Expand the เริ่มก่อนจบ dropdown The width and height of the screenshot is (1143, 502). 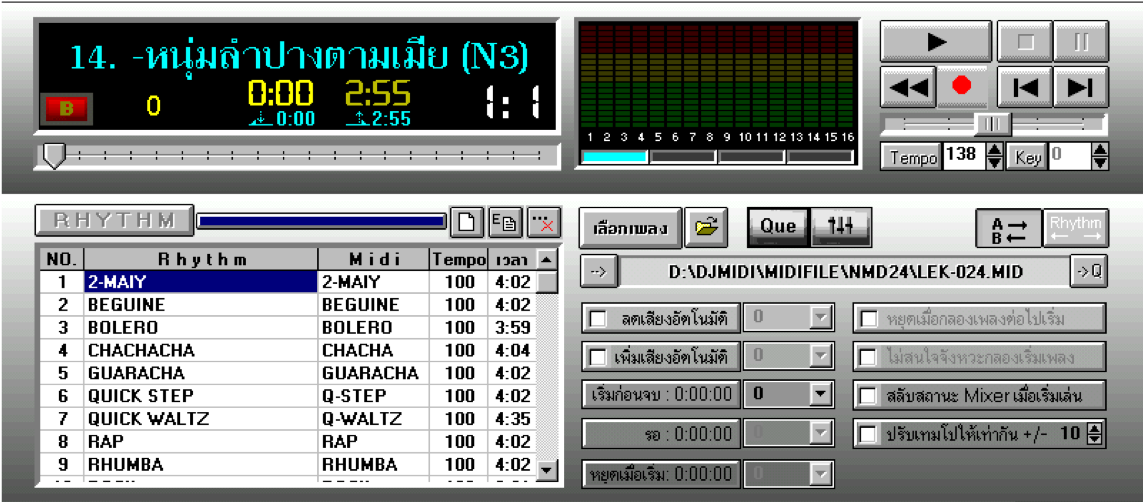tap(822, 395)
